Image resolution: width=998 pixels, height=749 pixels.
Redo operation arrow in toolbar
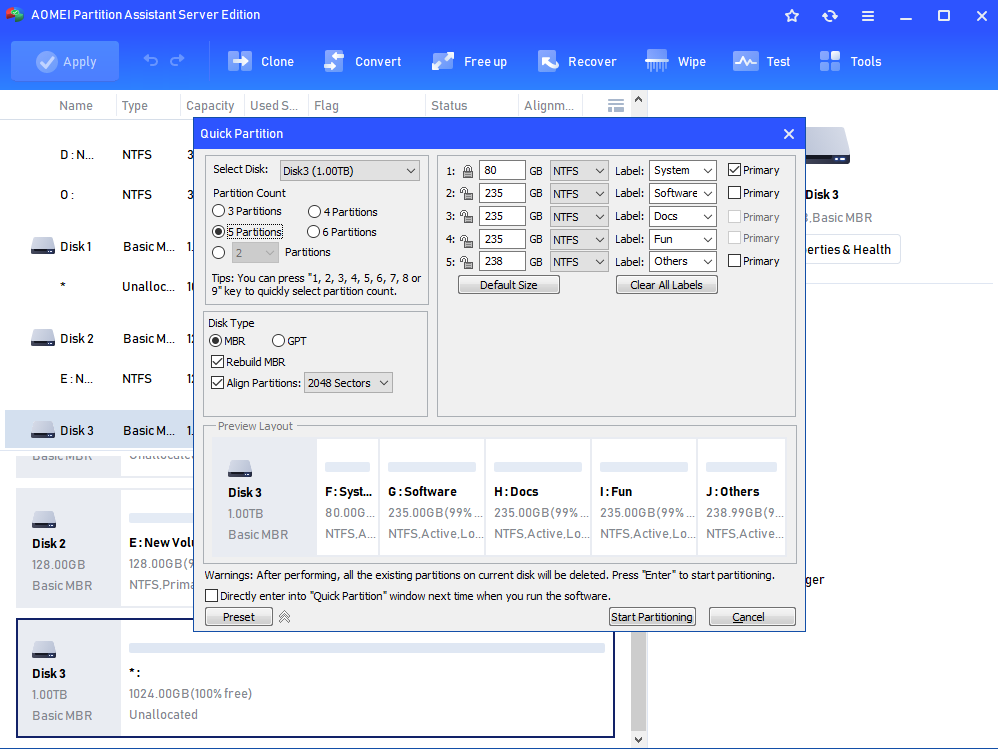tap(177, 60)
